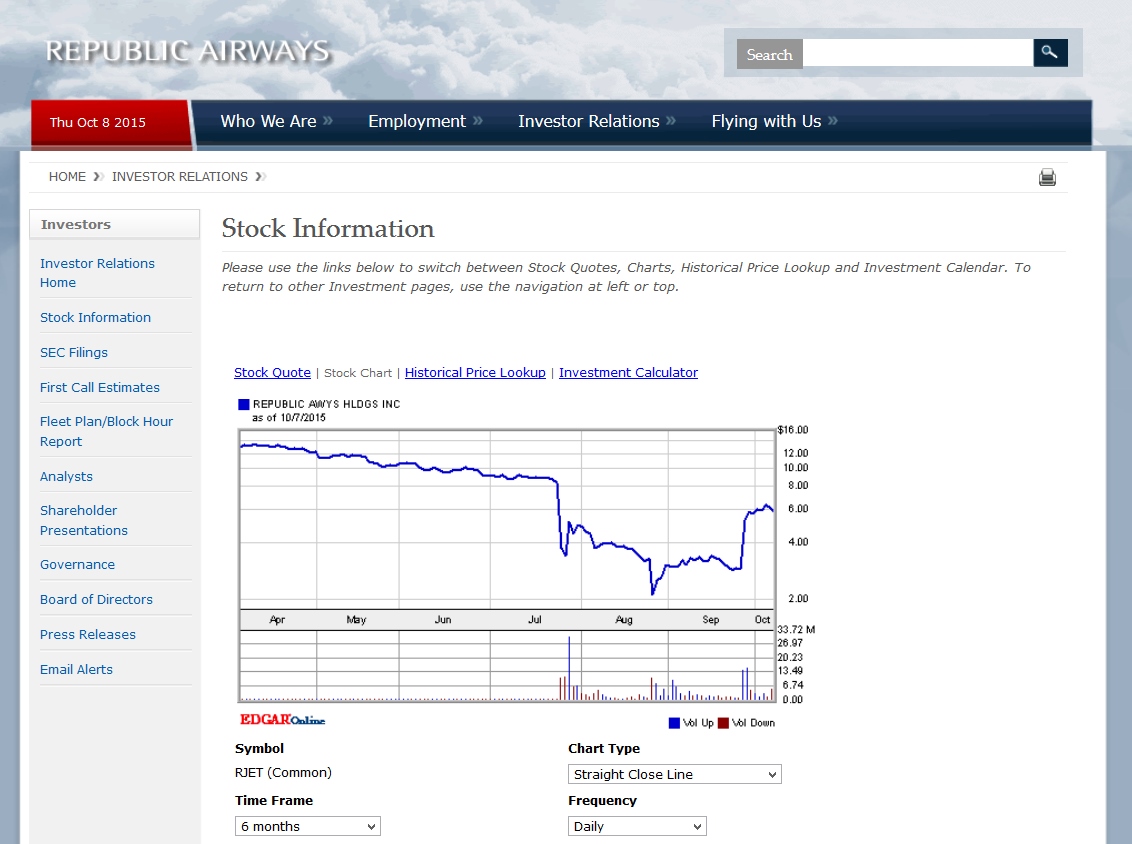The width and height of the screenshot is (1132, 844).
Task: Switch to Historical Price Lookup
Action: click(475, 372)
